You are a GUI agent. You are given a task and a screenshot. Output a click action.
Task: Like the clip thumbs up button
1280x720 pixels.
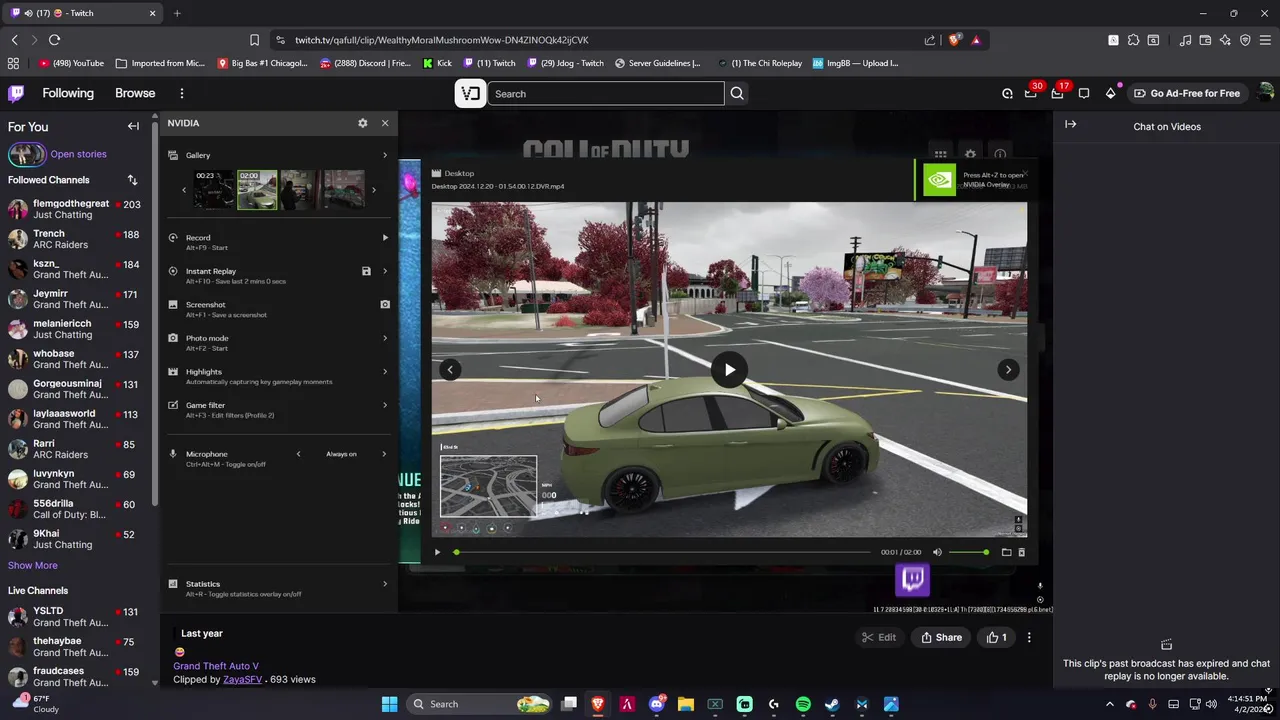[997, 637]
